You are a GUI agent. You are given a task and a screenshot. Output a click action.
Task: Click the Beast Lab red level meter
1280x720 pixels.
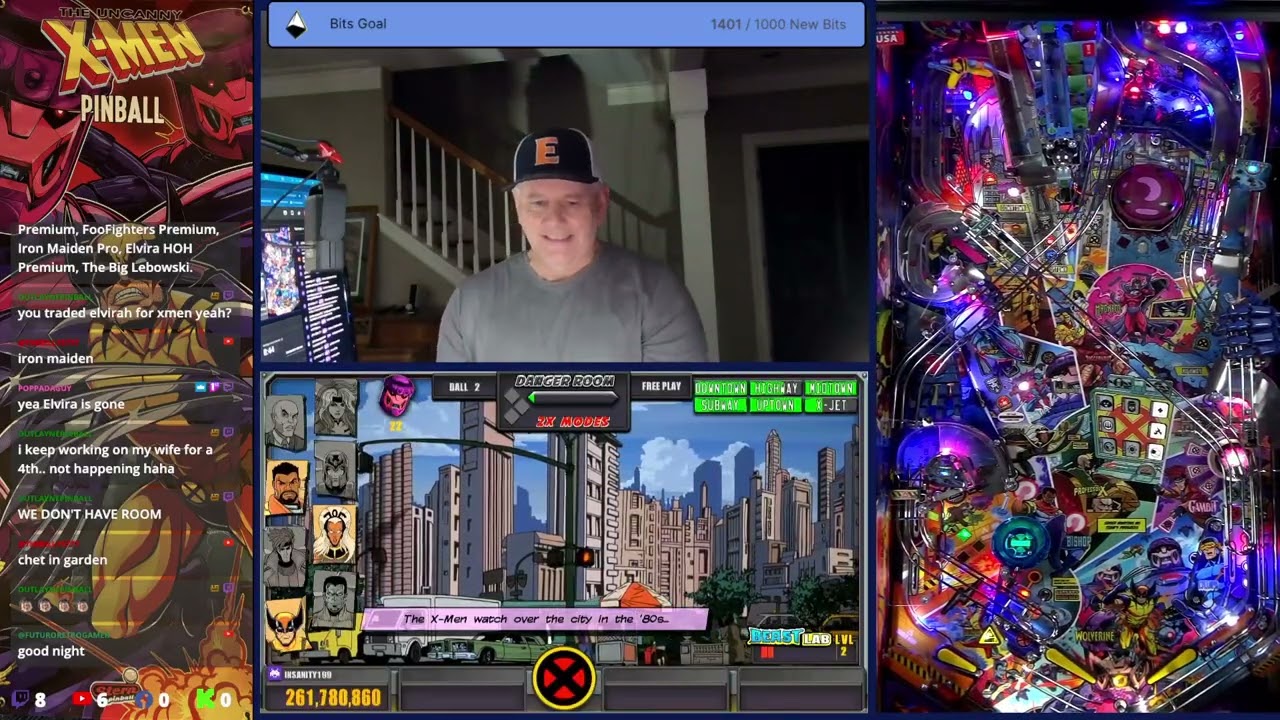[x=767, y=652]
